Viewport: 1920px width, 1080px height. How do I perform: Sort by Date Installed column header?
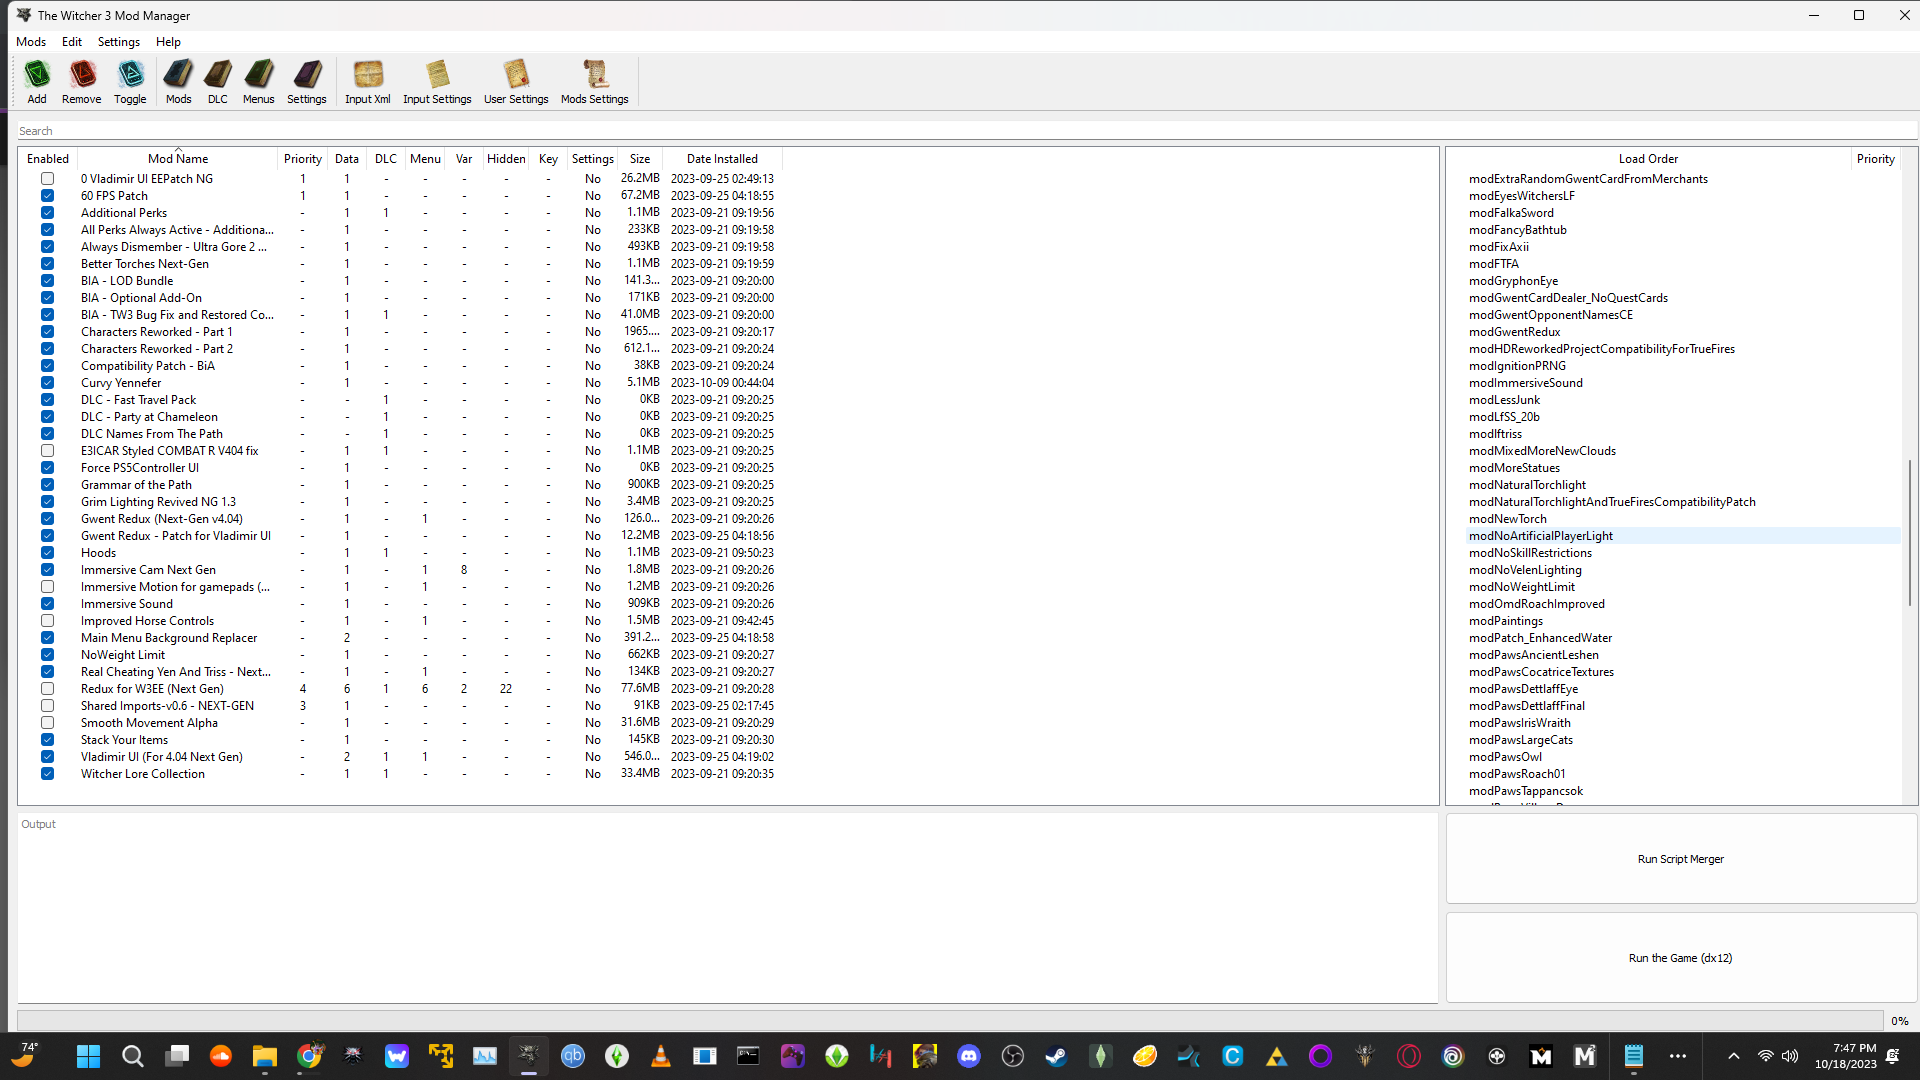[722, 159]
